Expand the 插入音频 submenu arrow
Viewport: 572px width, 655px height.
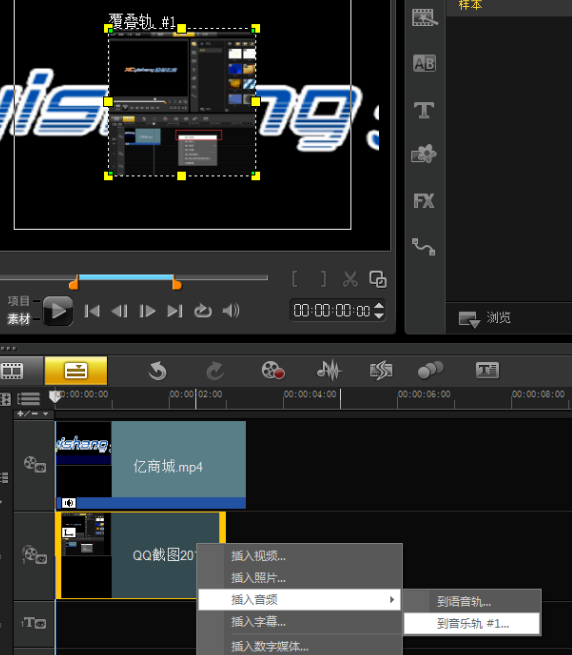pyautogui.click(x=392, y=599)
